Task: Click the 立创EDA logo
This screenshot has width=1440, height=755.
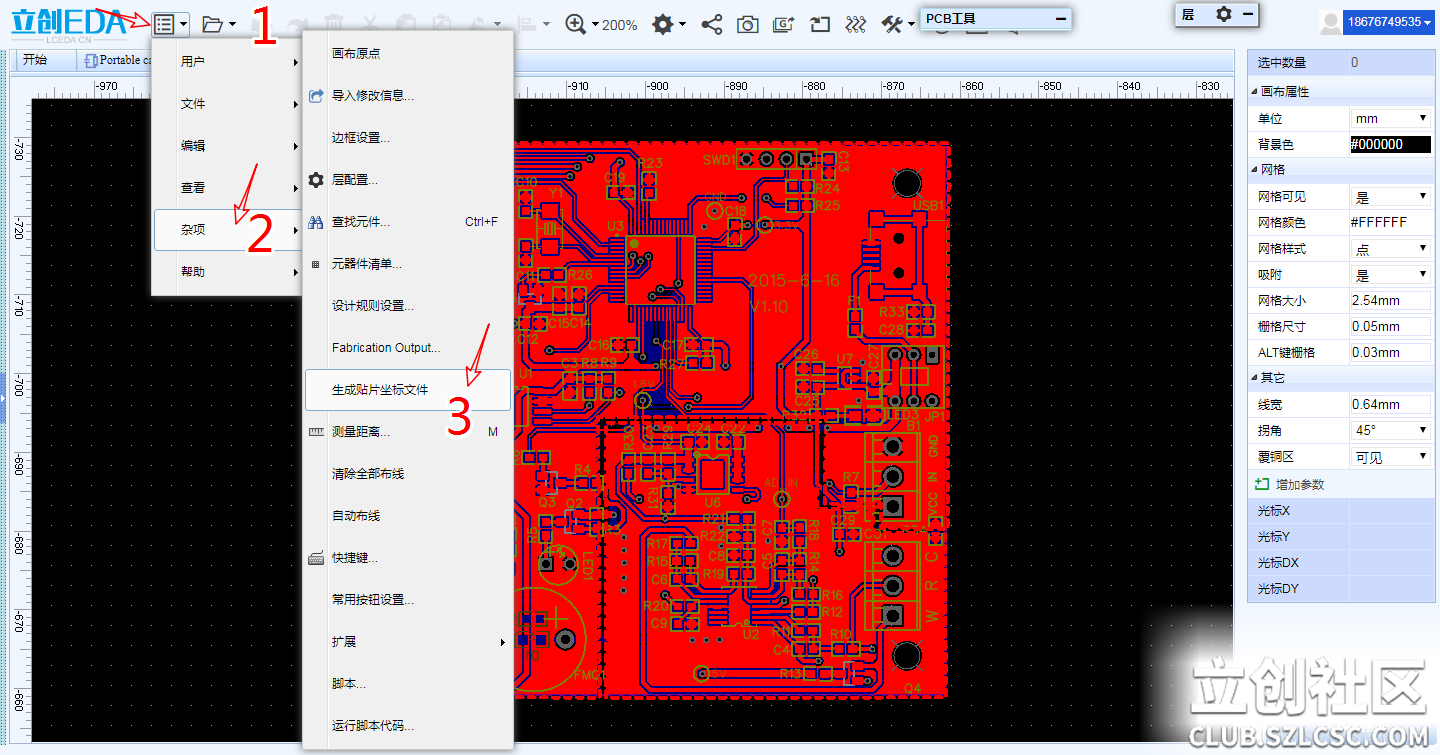Action: click(x=70, y=24)
